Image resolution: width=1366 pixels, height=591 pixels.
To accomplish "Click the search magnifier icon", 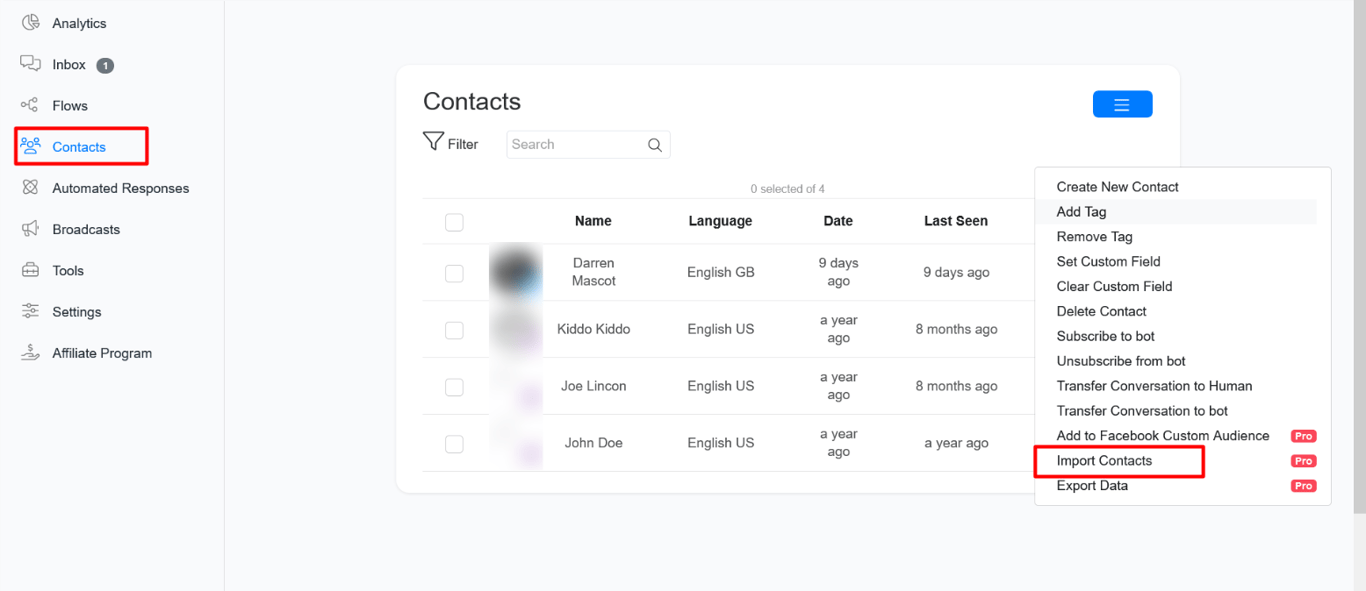I will (x=655, y=145).
